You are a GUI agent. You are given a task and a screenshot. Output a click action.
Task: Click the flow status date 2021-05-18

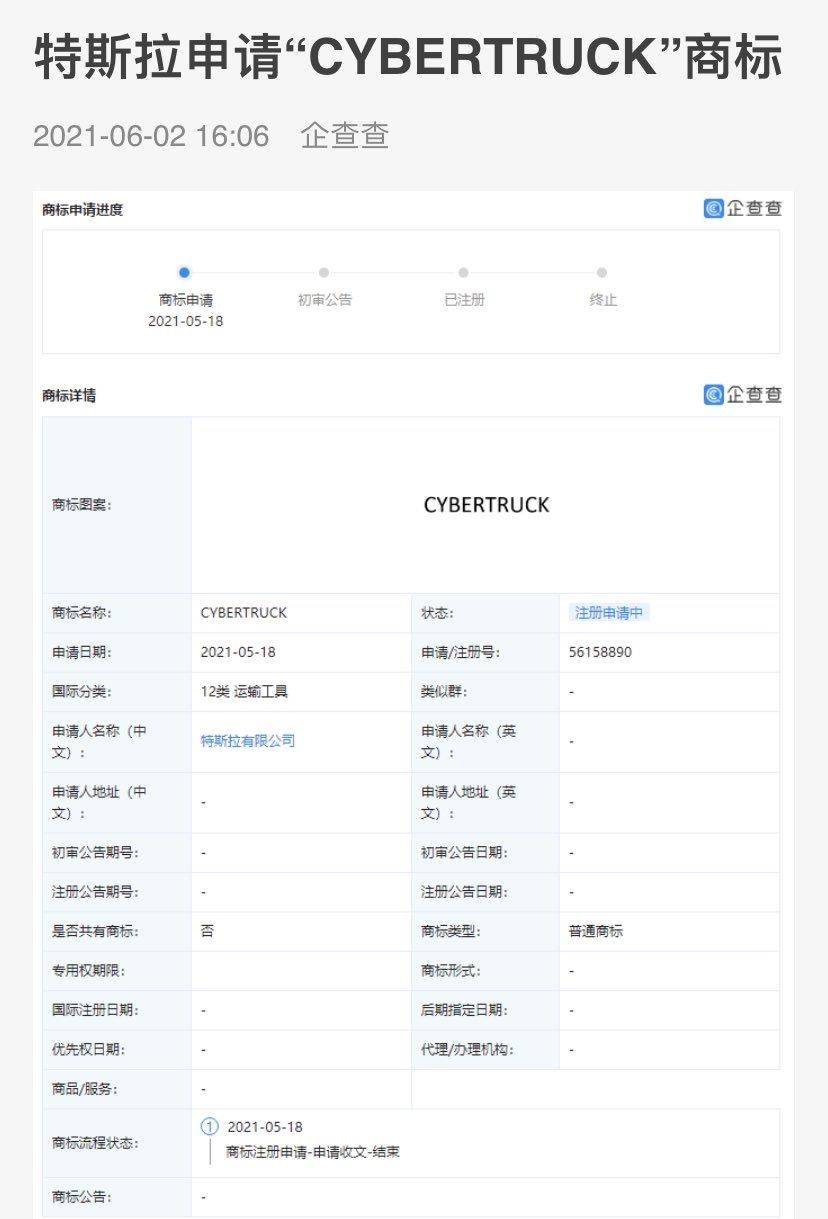pyautogui.click(x=265, y=1127)
